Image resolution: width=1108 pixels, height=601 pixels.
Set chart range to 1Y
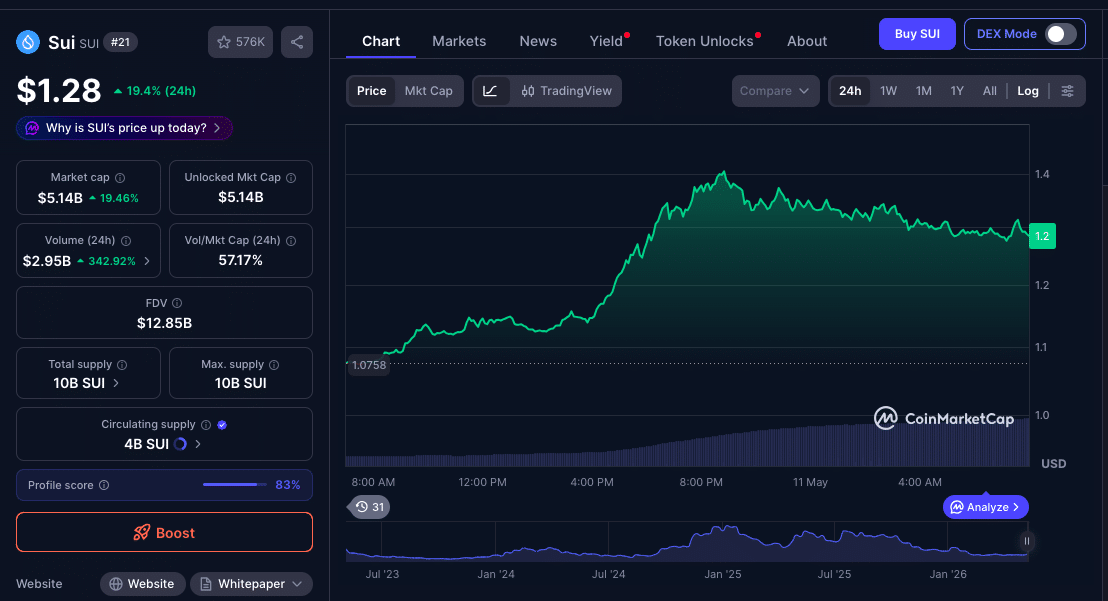click(957, 91)
